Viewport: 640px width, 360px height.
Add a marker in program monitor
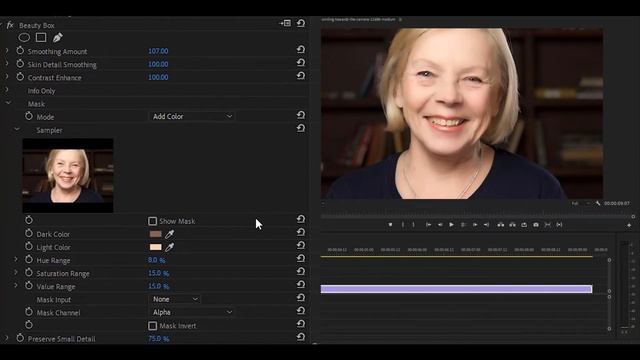(390, 224)
